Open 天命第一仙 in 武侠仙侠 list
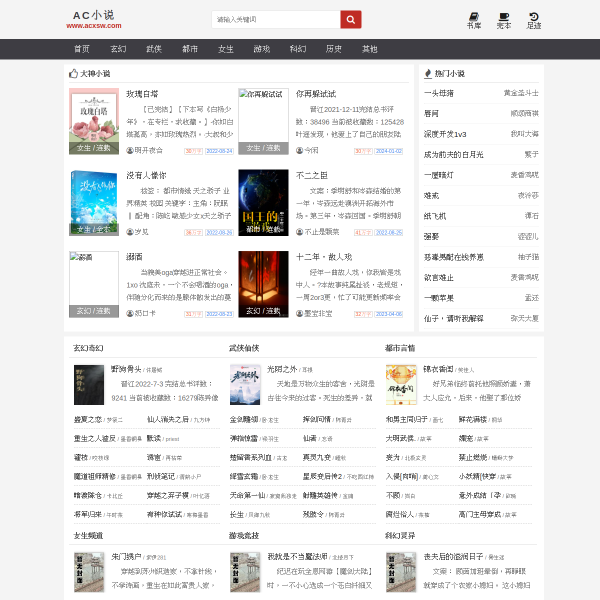 coord(248,496)
